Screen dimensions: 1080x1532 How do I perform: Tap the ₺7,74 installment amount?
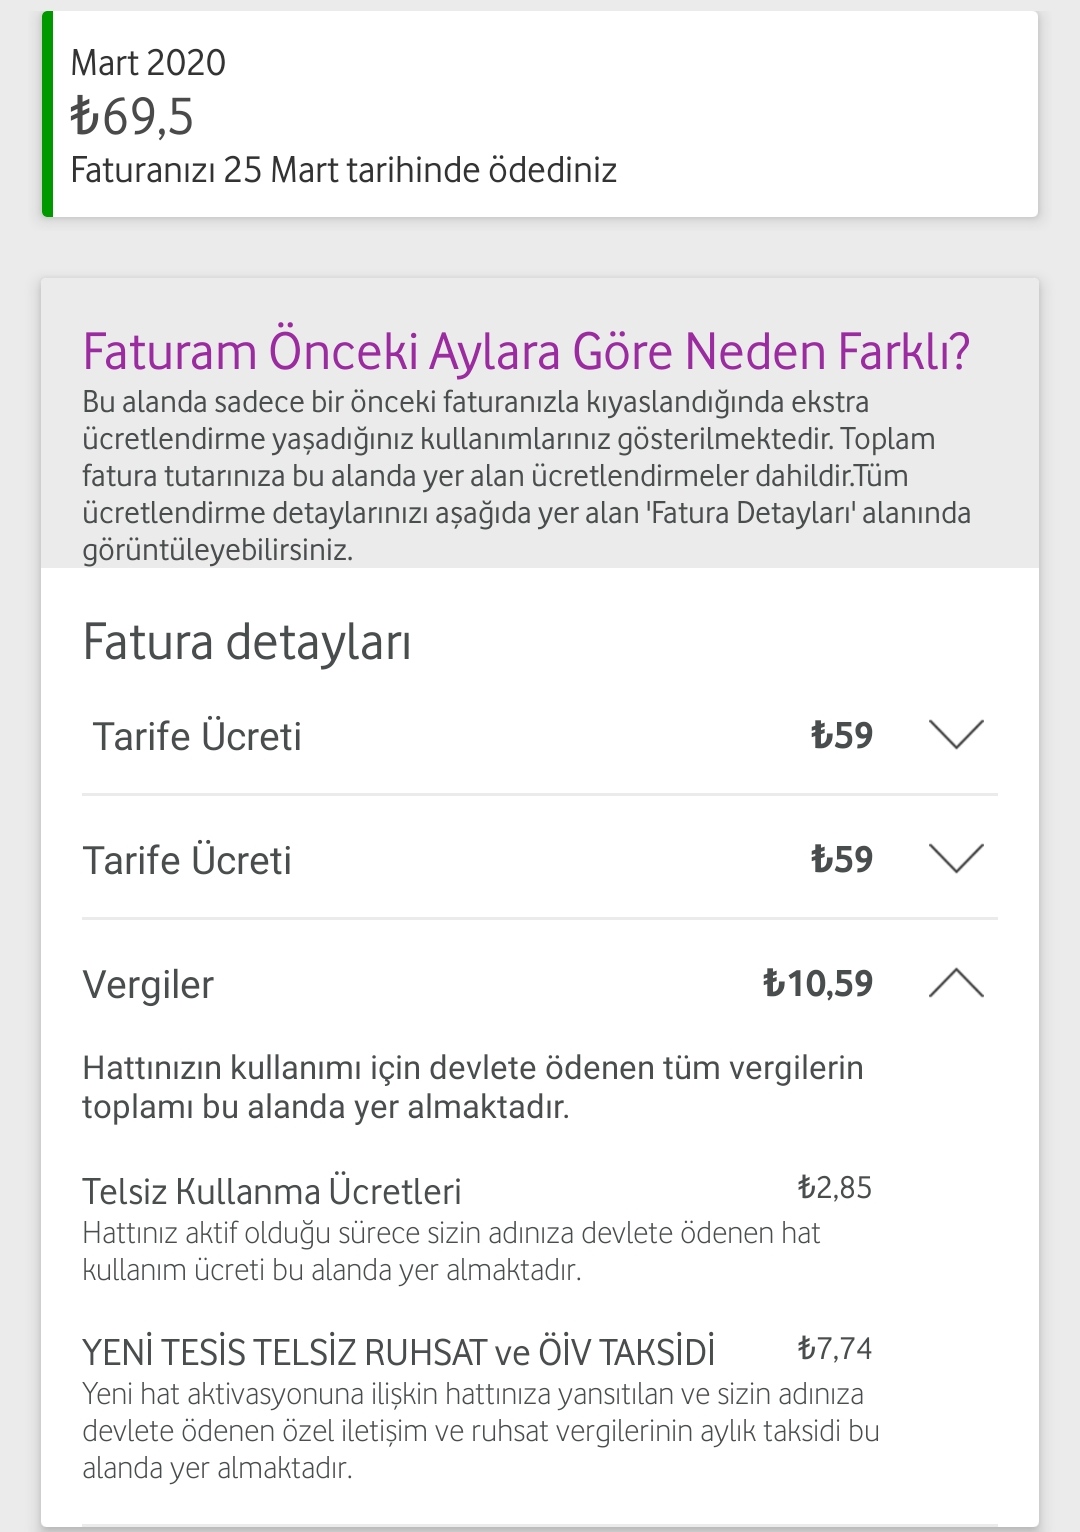click(834, 1348)
